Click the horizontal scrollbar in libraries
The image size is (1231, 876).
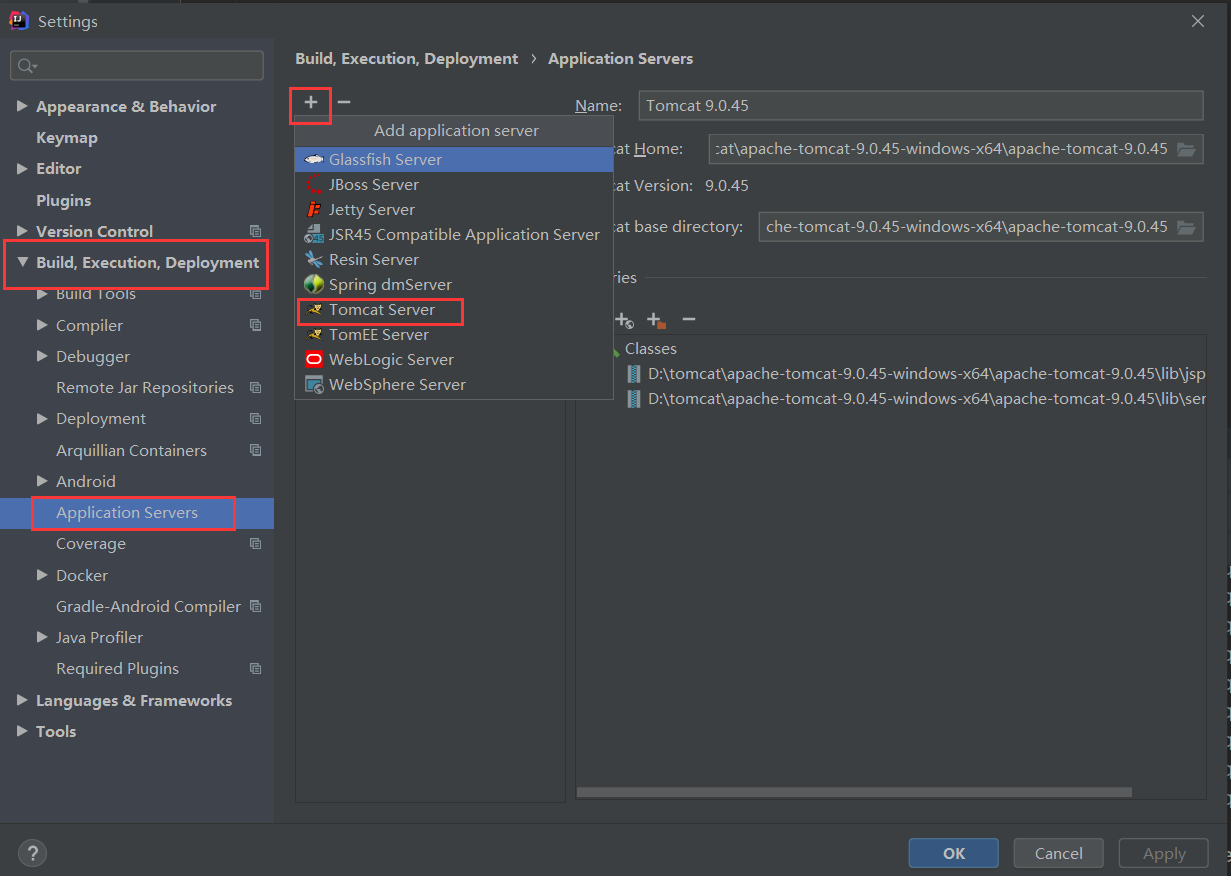click(854, 792)
